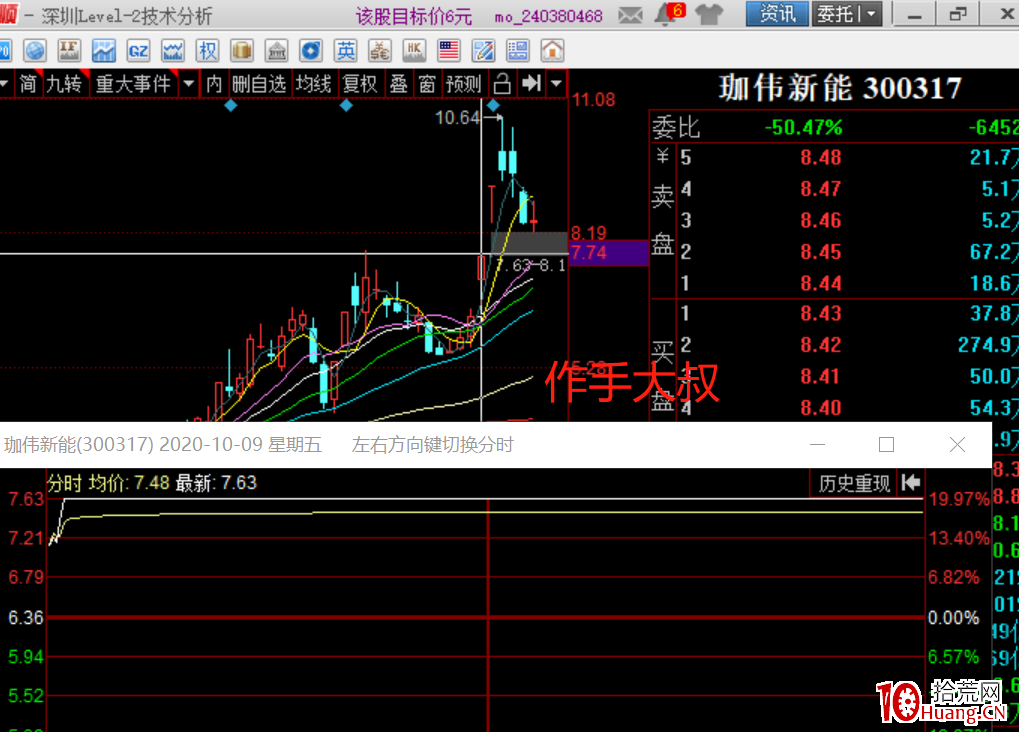The width and height of the screenshot is (1019, 732).
Task: Open the gold bullion toolbar icon
Action: [242, 51]
